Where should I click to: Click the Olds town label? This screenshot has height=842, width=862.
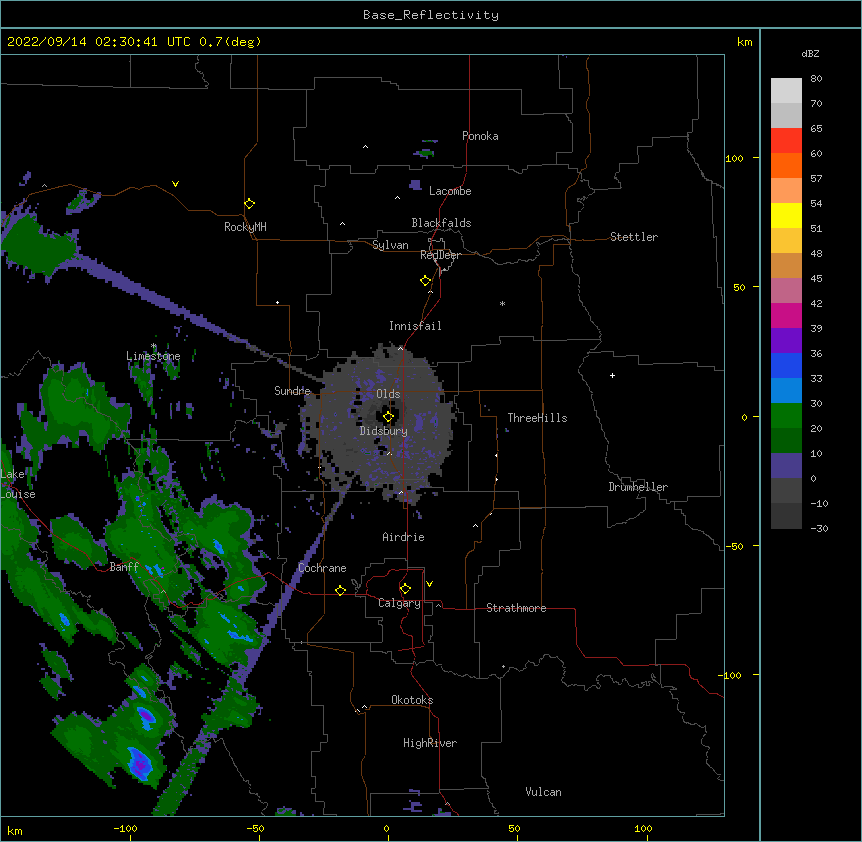pos(388,394)
